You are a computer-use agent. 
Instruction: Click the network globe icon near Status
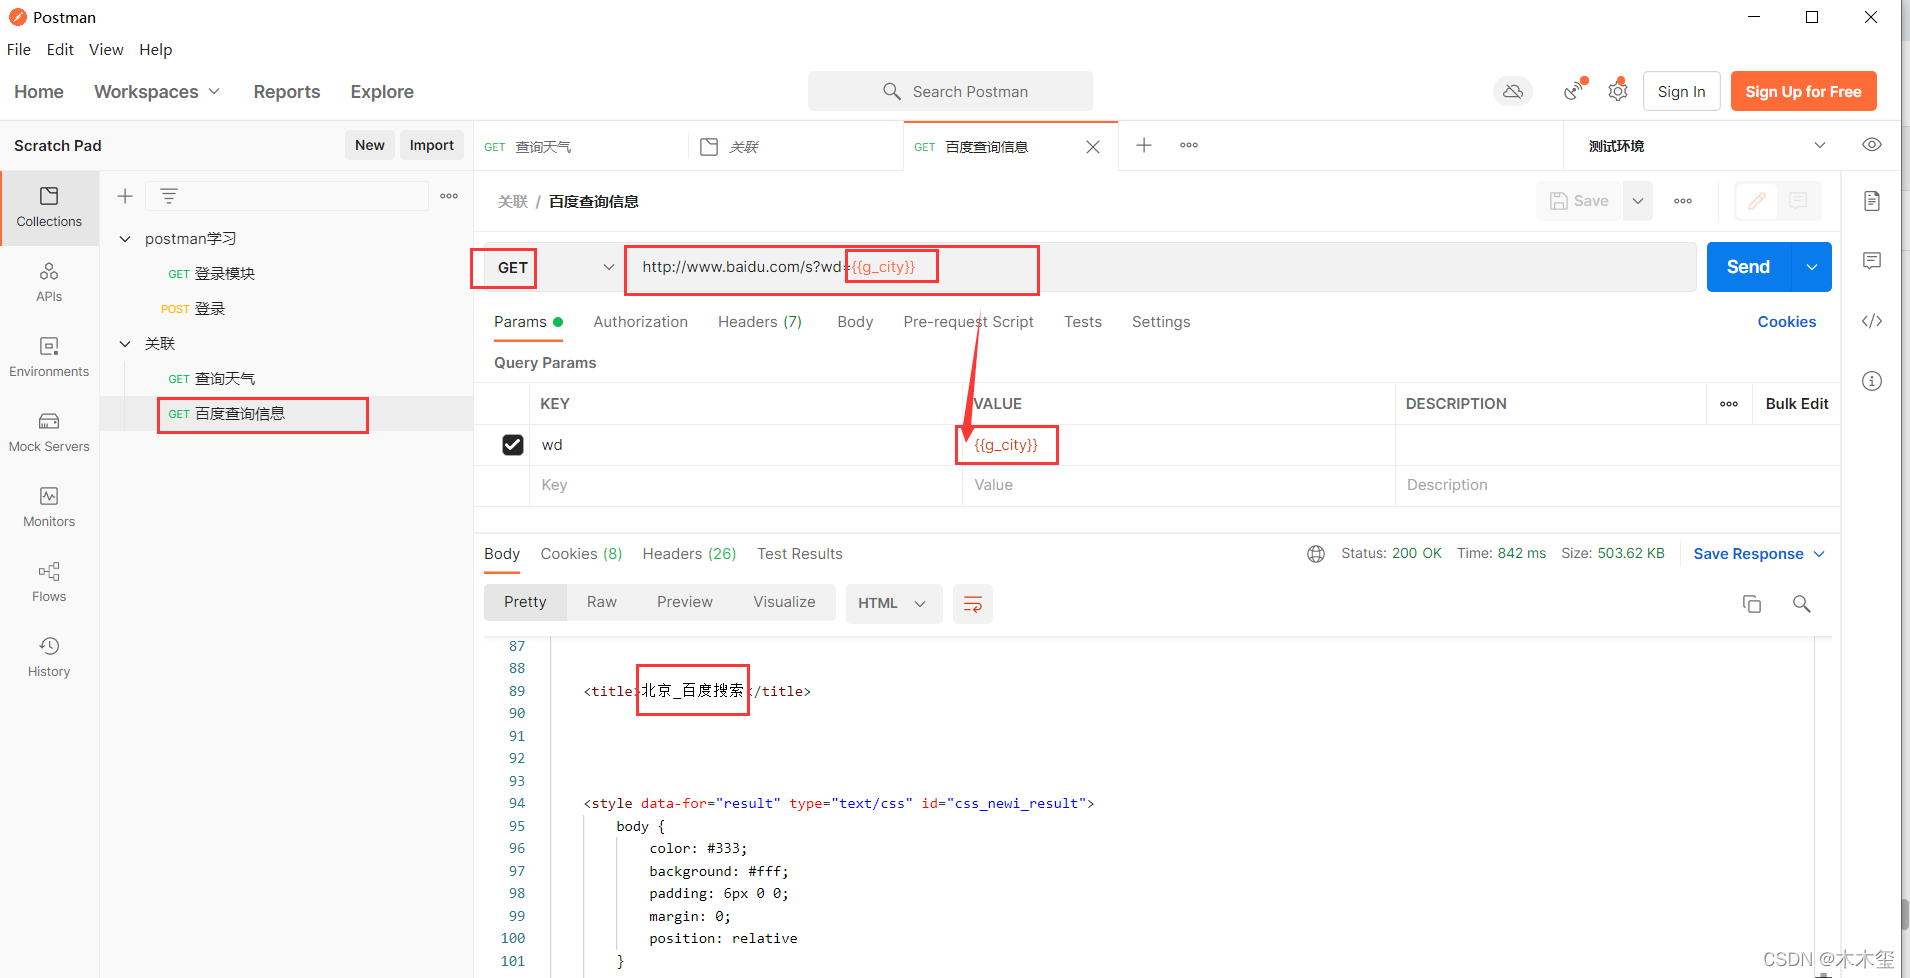coord(1316,554)
